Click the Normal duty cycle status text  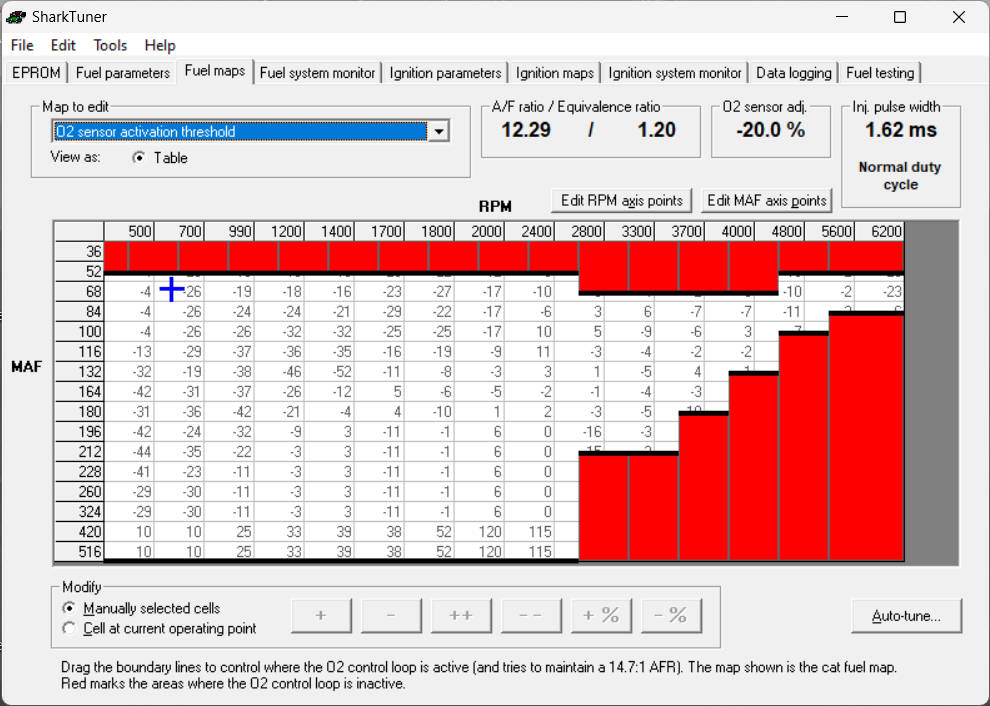900,176
